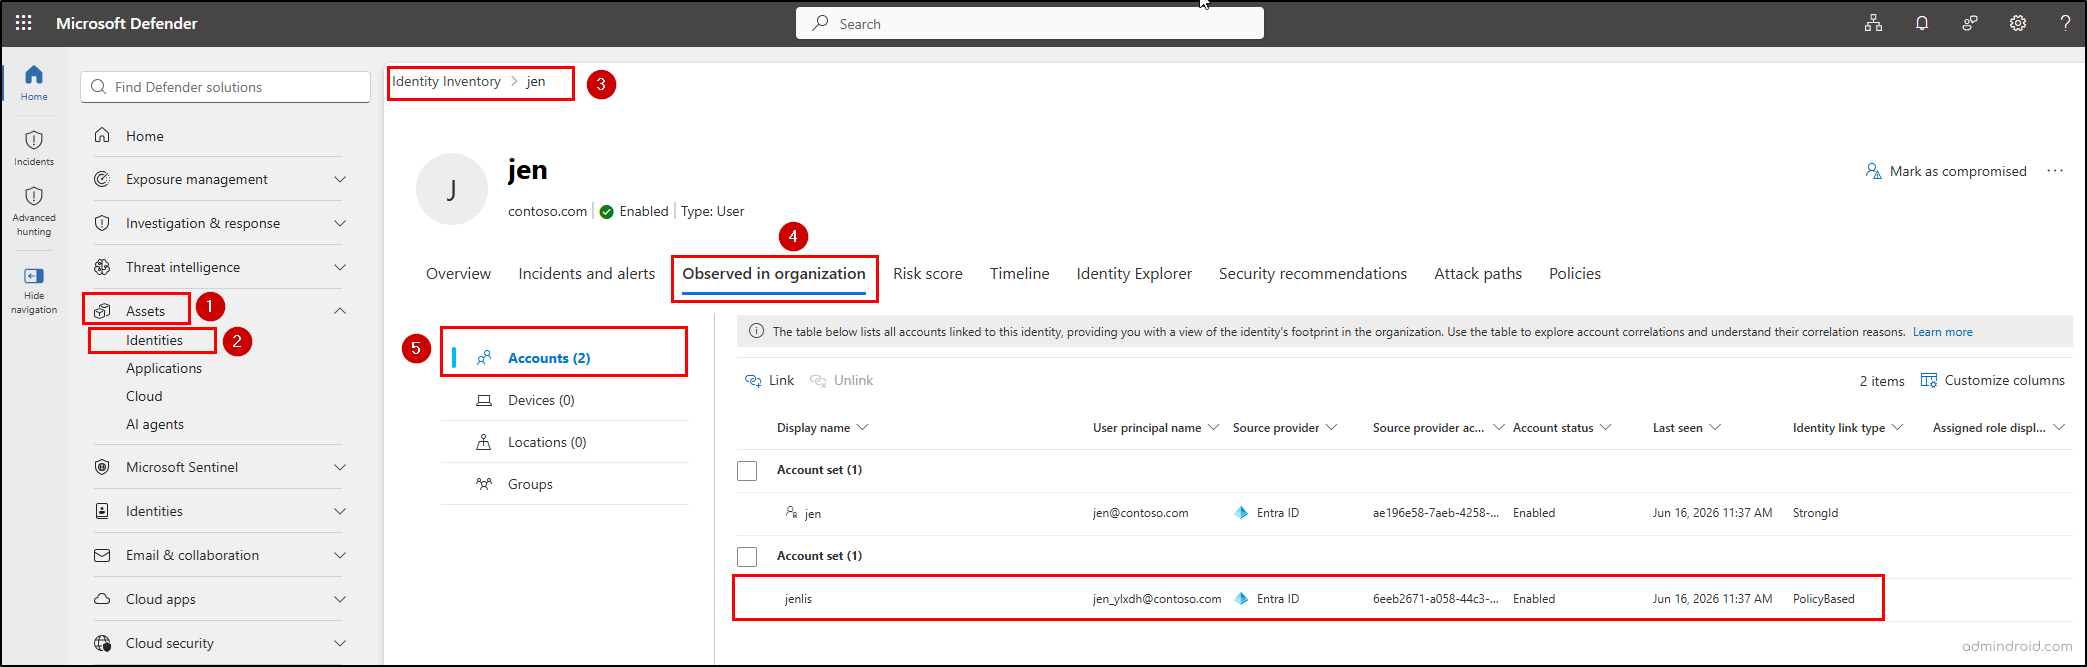This screenshot has width=2087, height=667.
Task: Click jen@contoso.com principal name
Action: pos(1140,513)
